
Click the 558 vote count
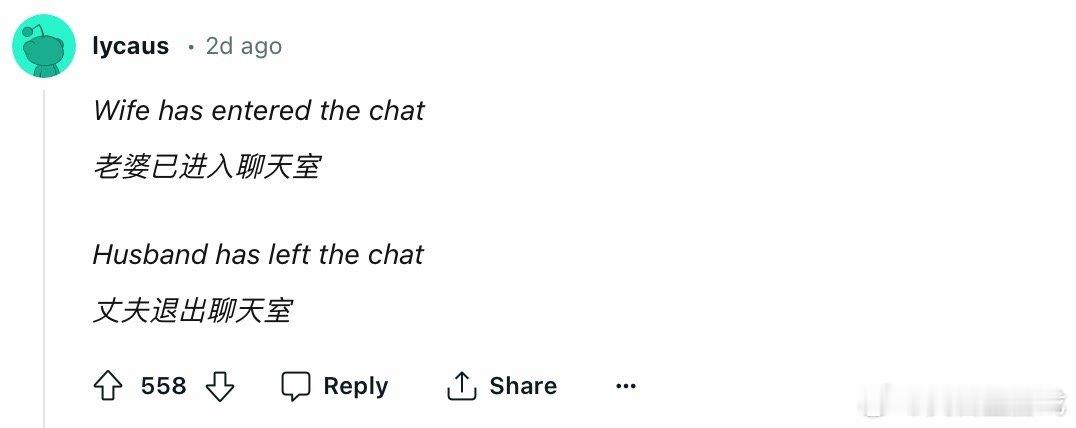pos(163,387)
